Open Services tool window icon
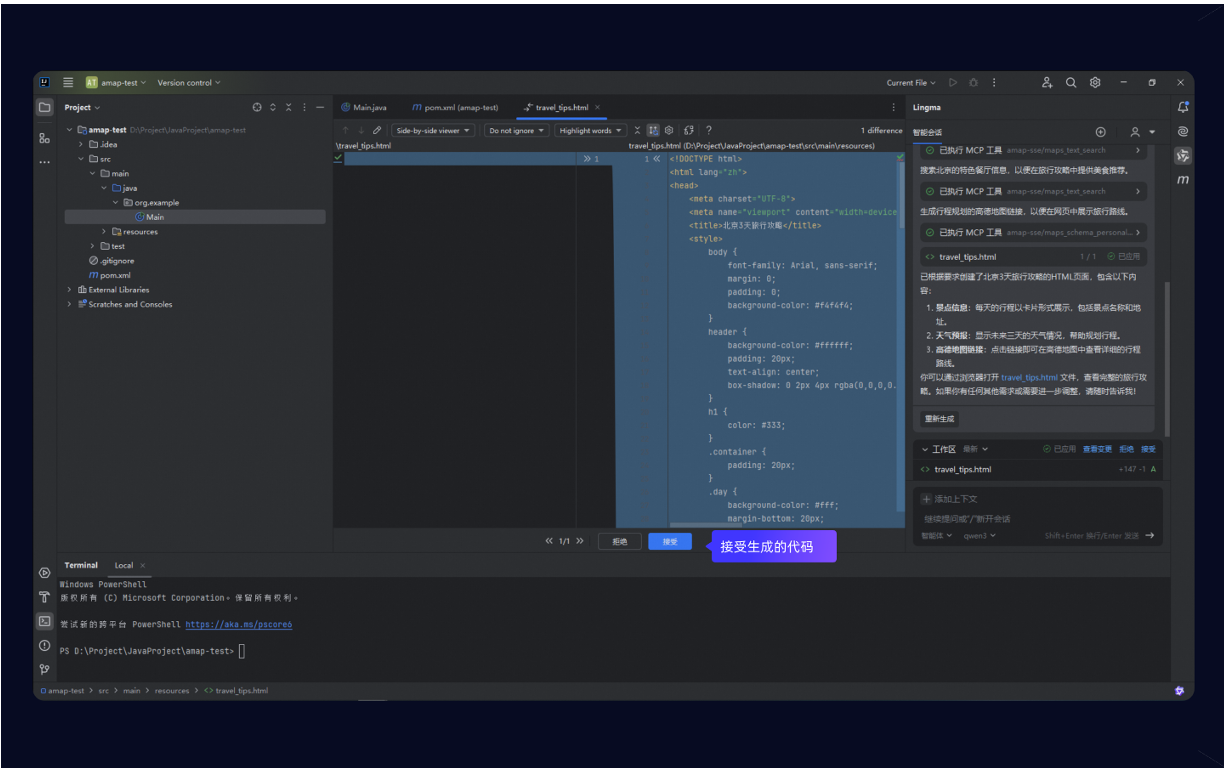1224x773 pixels. 45,573
